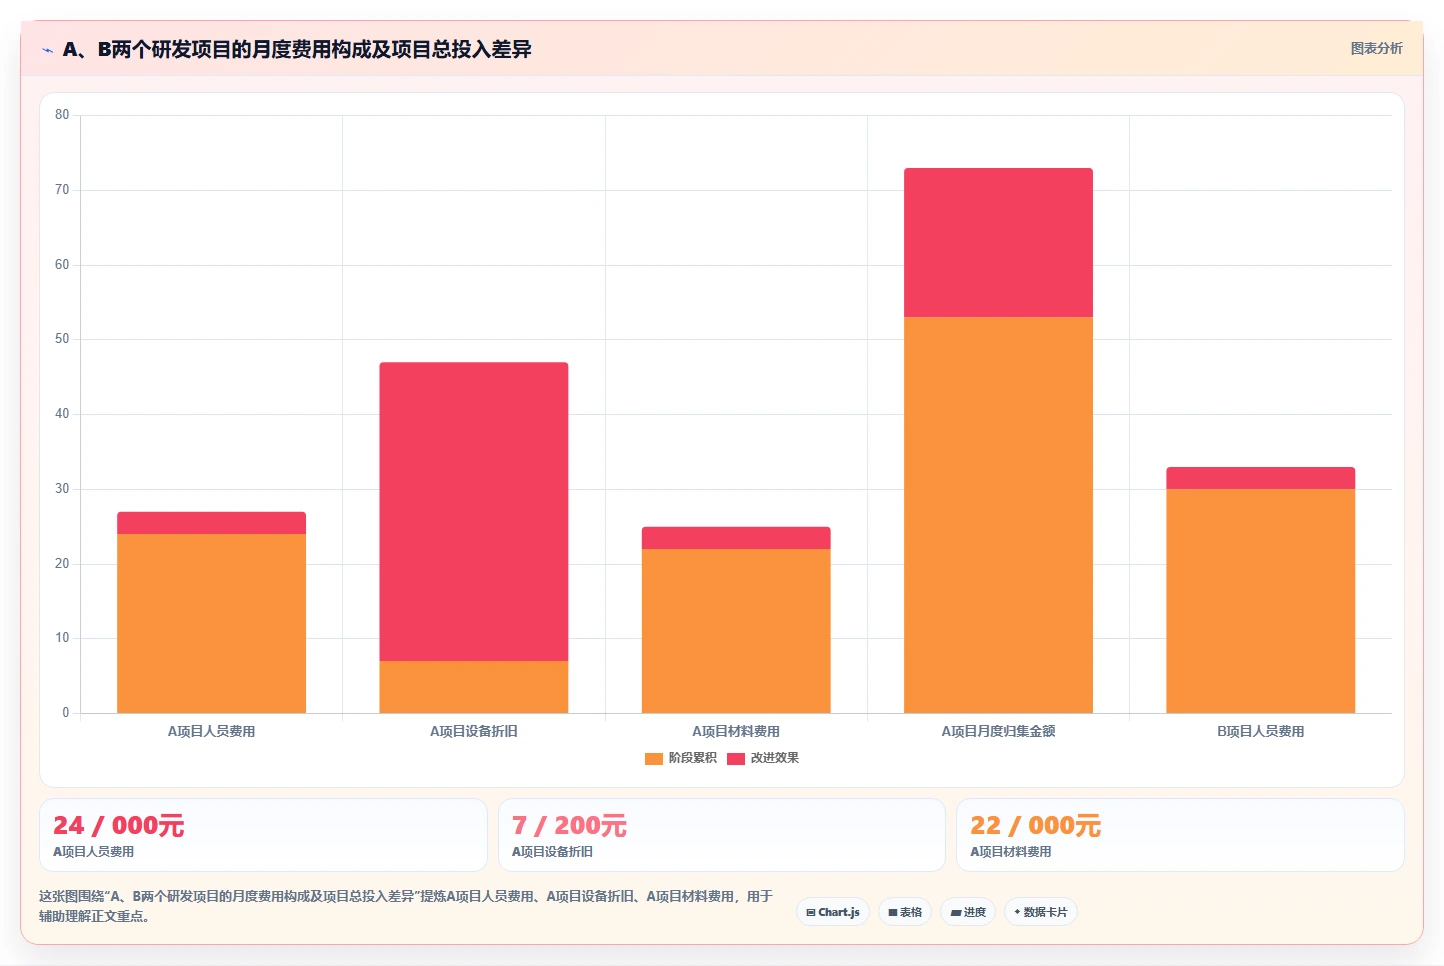Screen dimensions: 1444x966
Task: Click the A项目设备折旧 x-axis label
Action: [x=474, y=731]
